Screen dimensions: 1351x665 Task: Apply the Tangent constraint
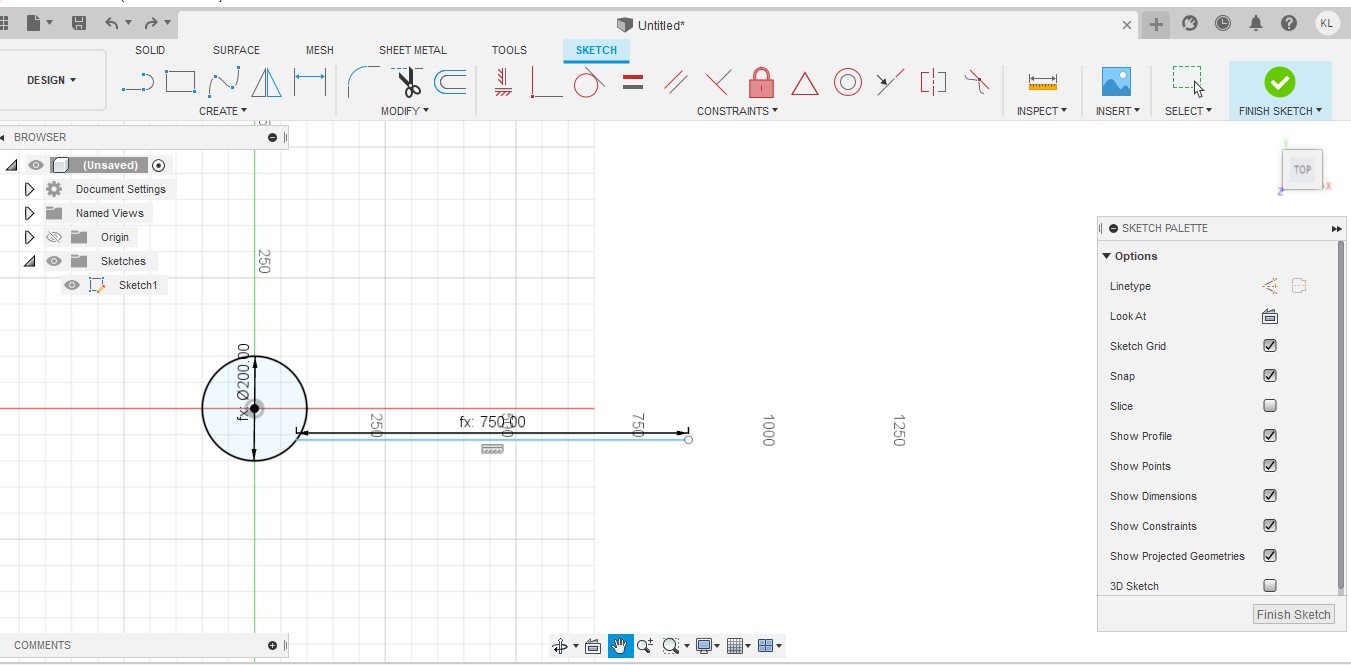point(589,82)
